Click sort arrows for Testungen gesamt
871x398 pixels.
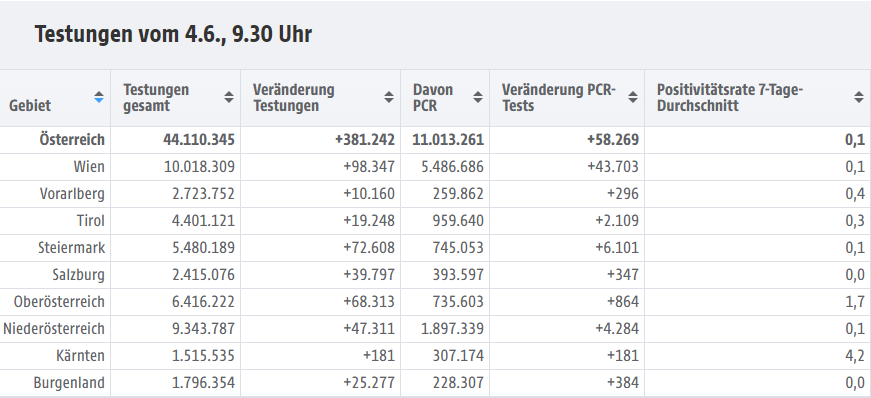pyautogui.click(x=229, y=97)
